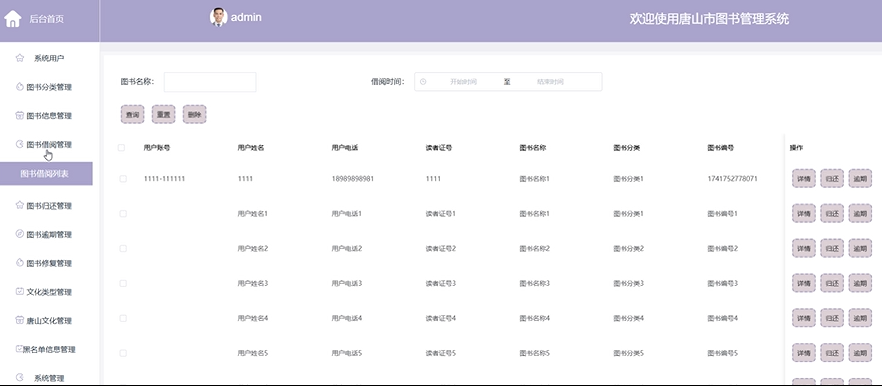Toggle the select-all checkbox in table header
This screenshot has height=386, width=882.
click(122, 148)
